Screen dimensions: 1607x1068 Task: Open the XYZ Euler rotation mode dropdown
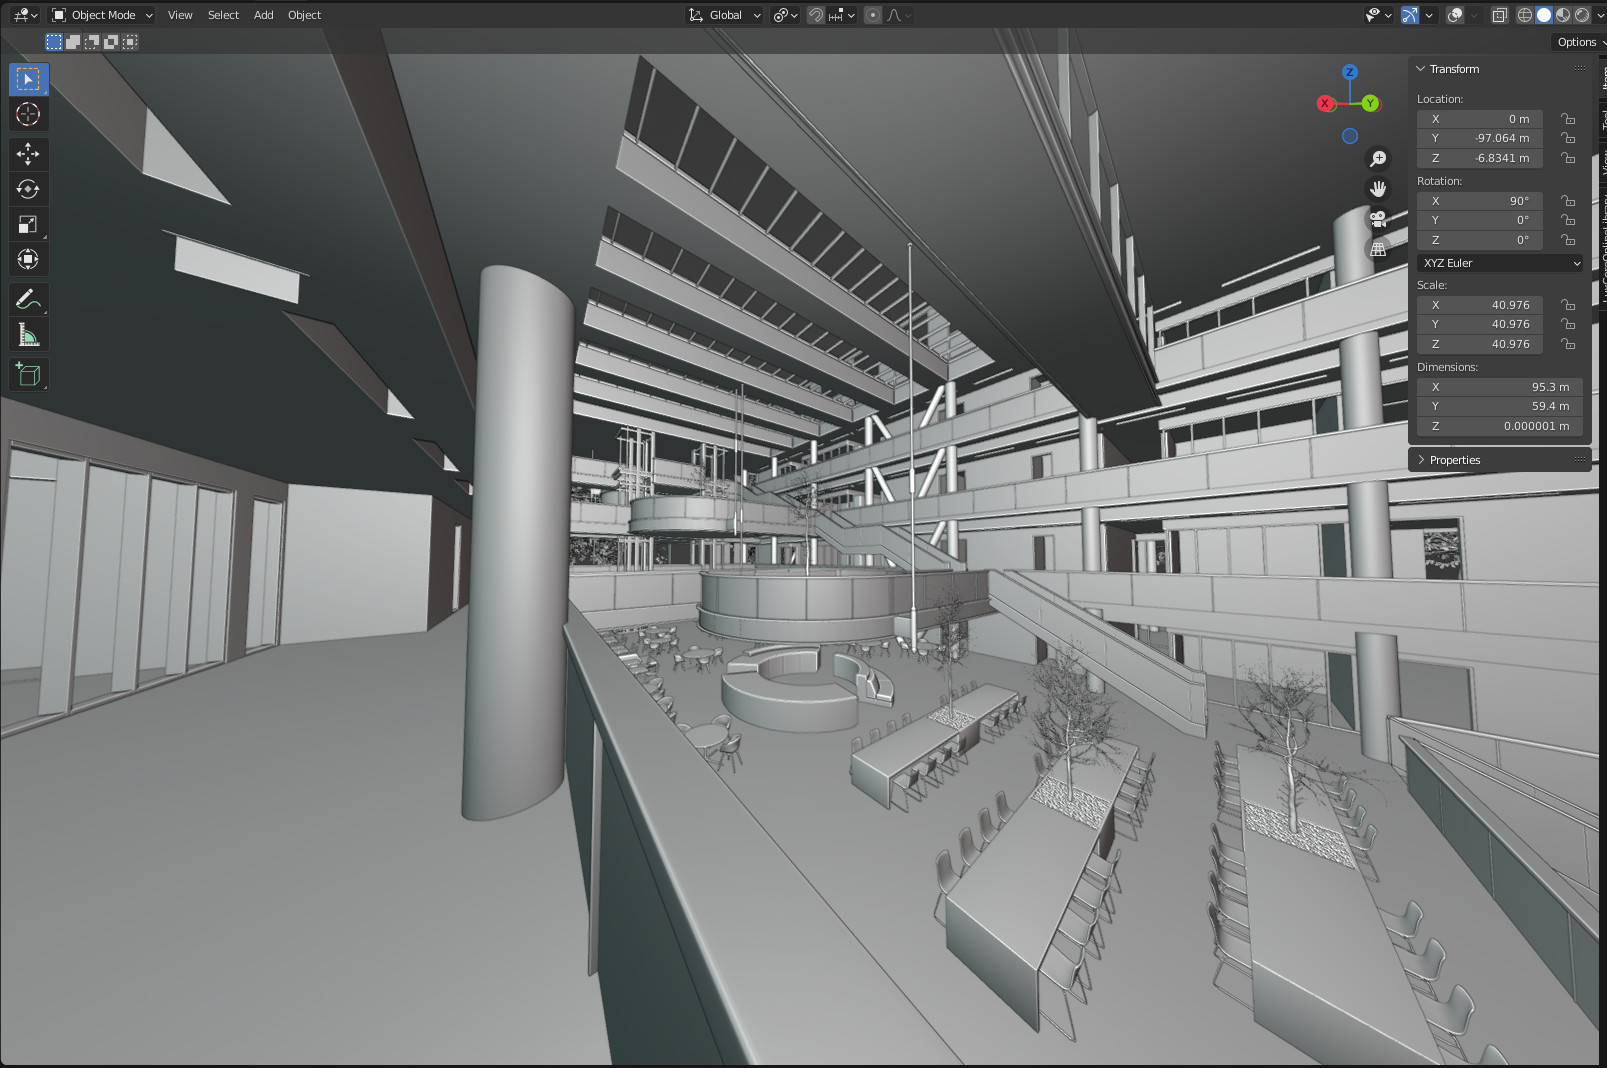(1500, 263)
